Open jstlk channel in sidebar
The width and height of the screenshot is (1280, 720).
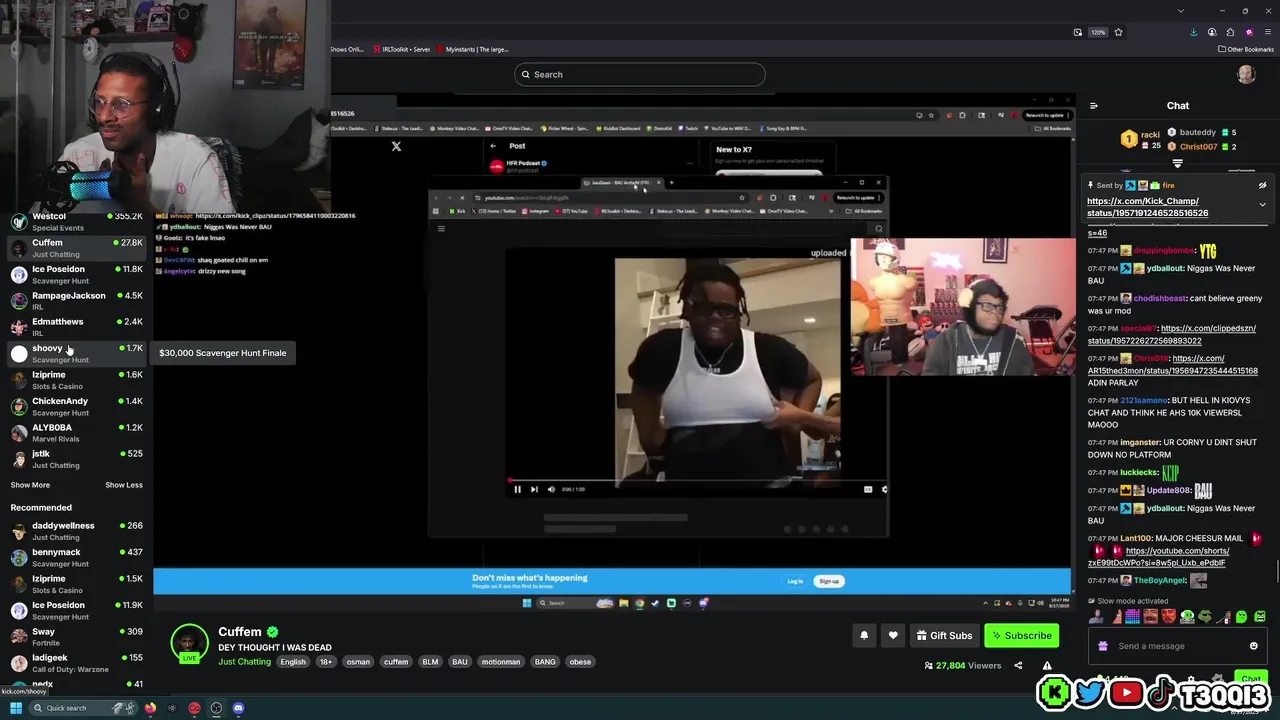tap(77, 458)
